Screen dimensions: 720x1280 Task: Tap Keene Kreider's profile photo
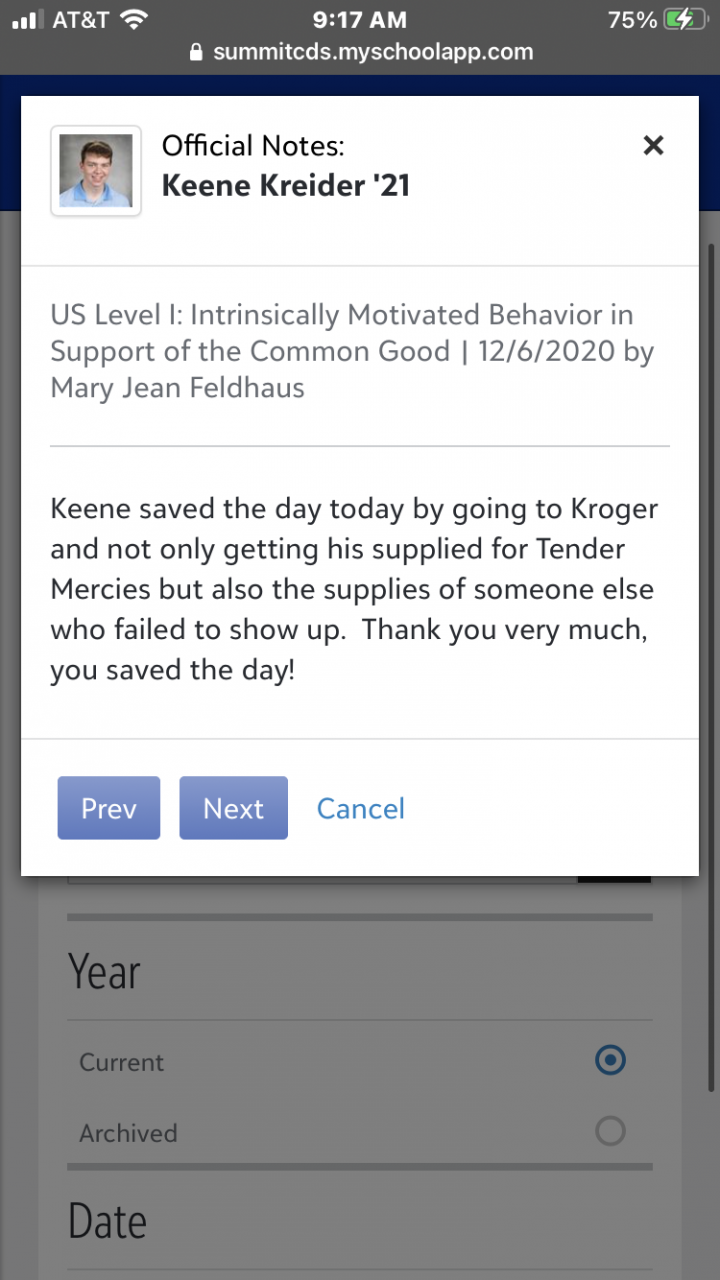point(96,171)
